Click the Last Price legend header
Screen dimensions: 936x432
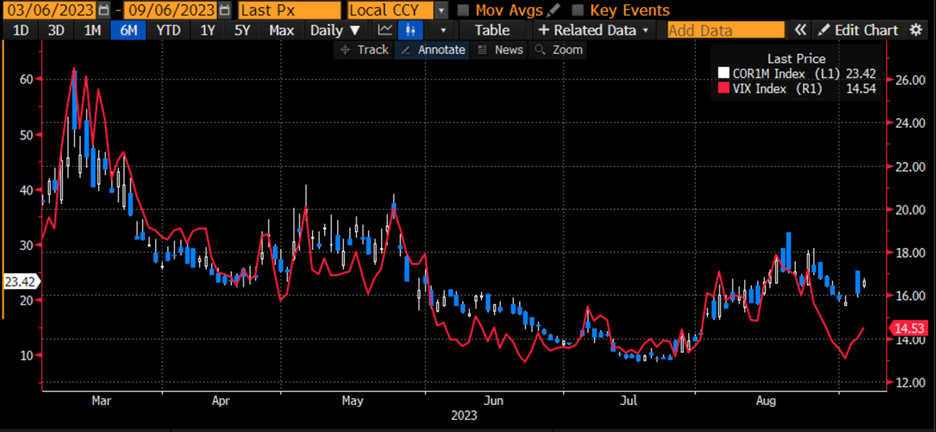pyautogui.click(x=796, y=58)
